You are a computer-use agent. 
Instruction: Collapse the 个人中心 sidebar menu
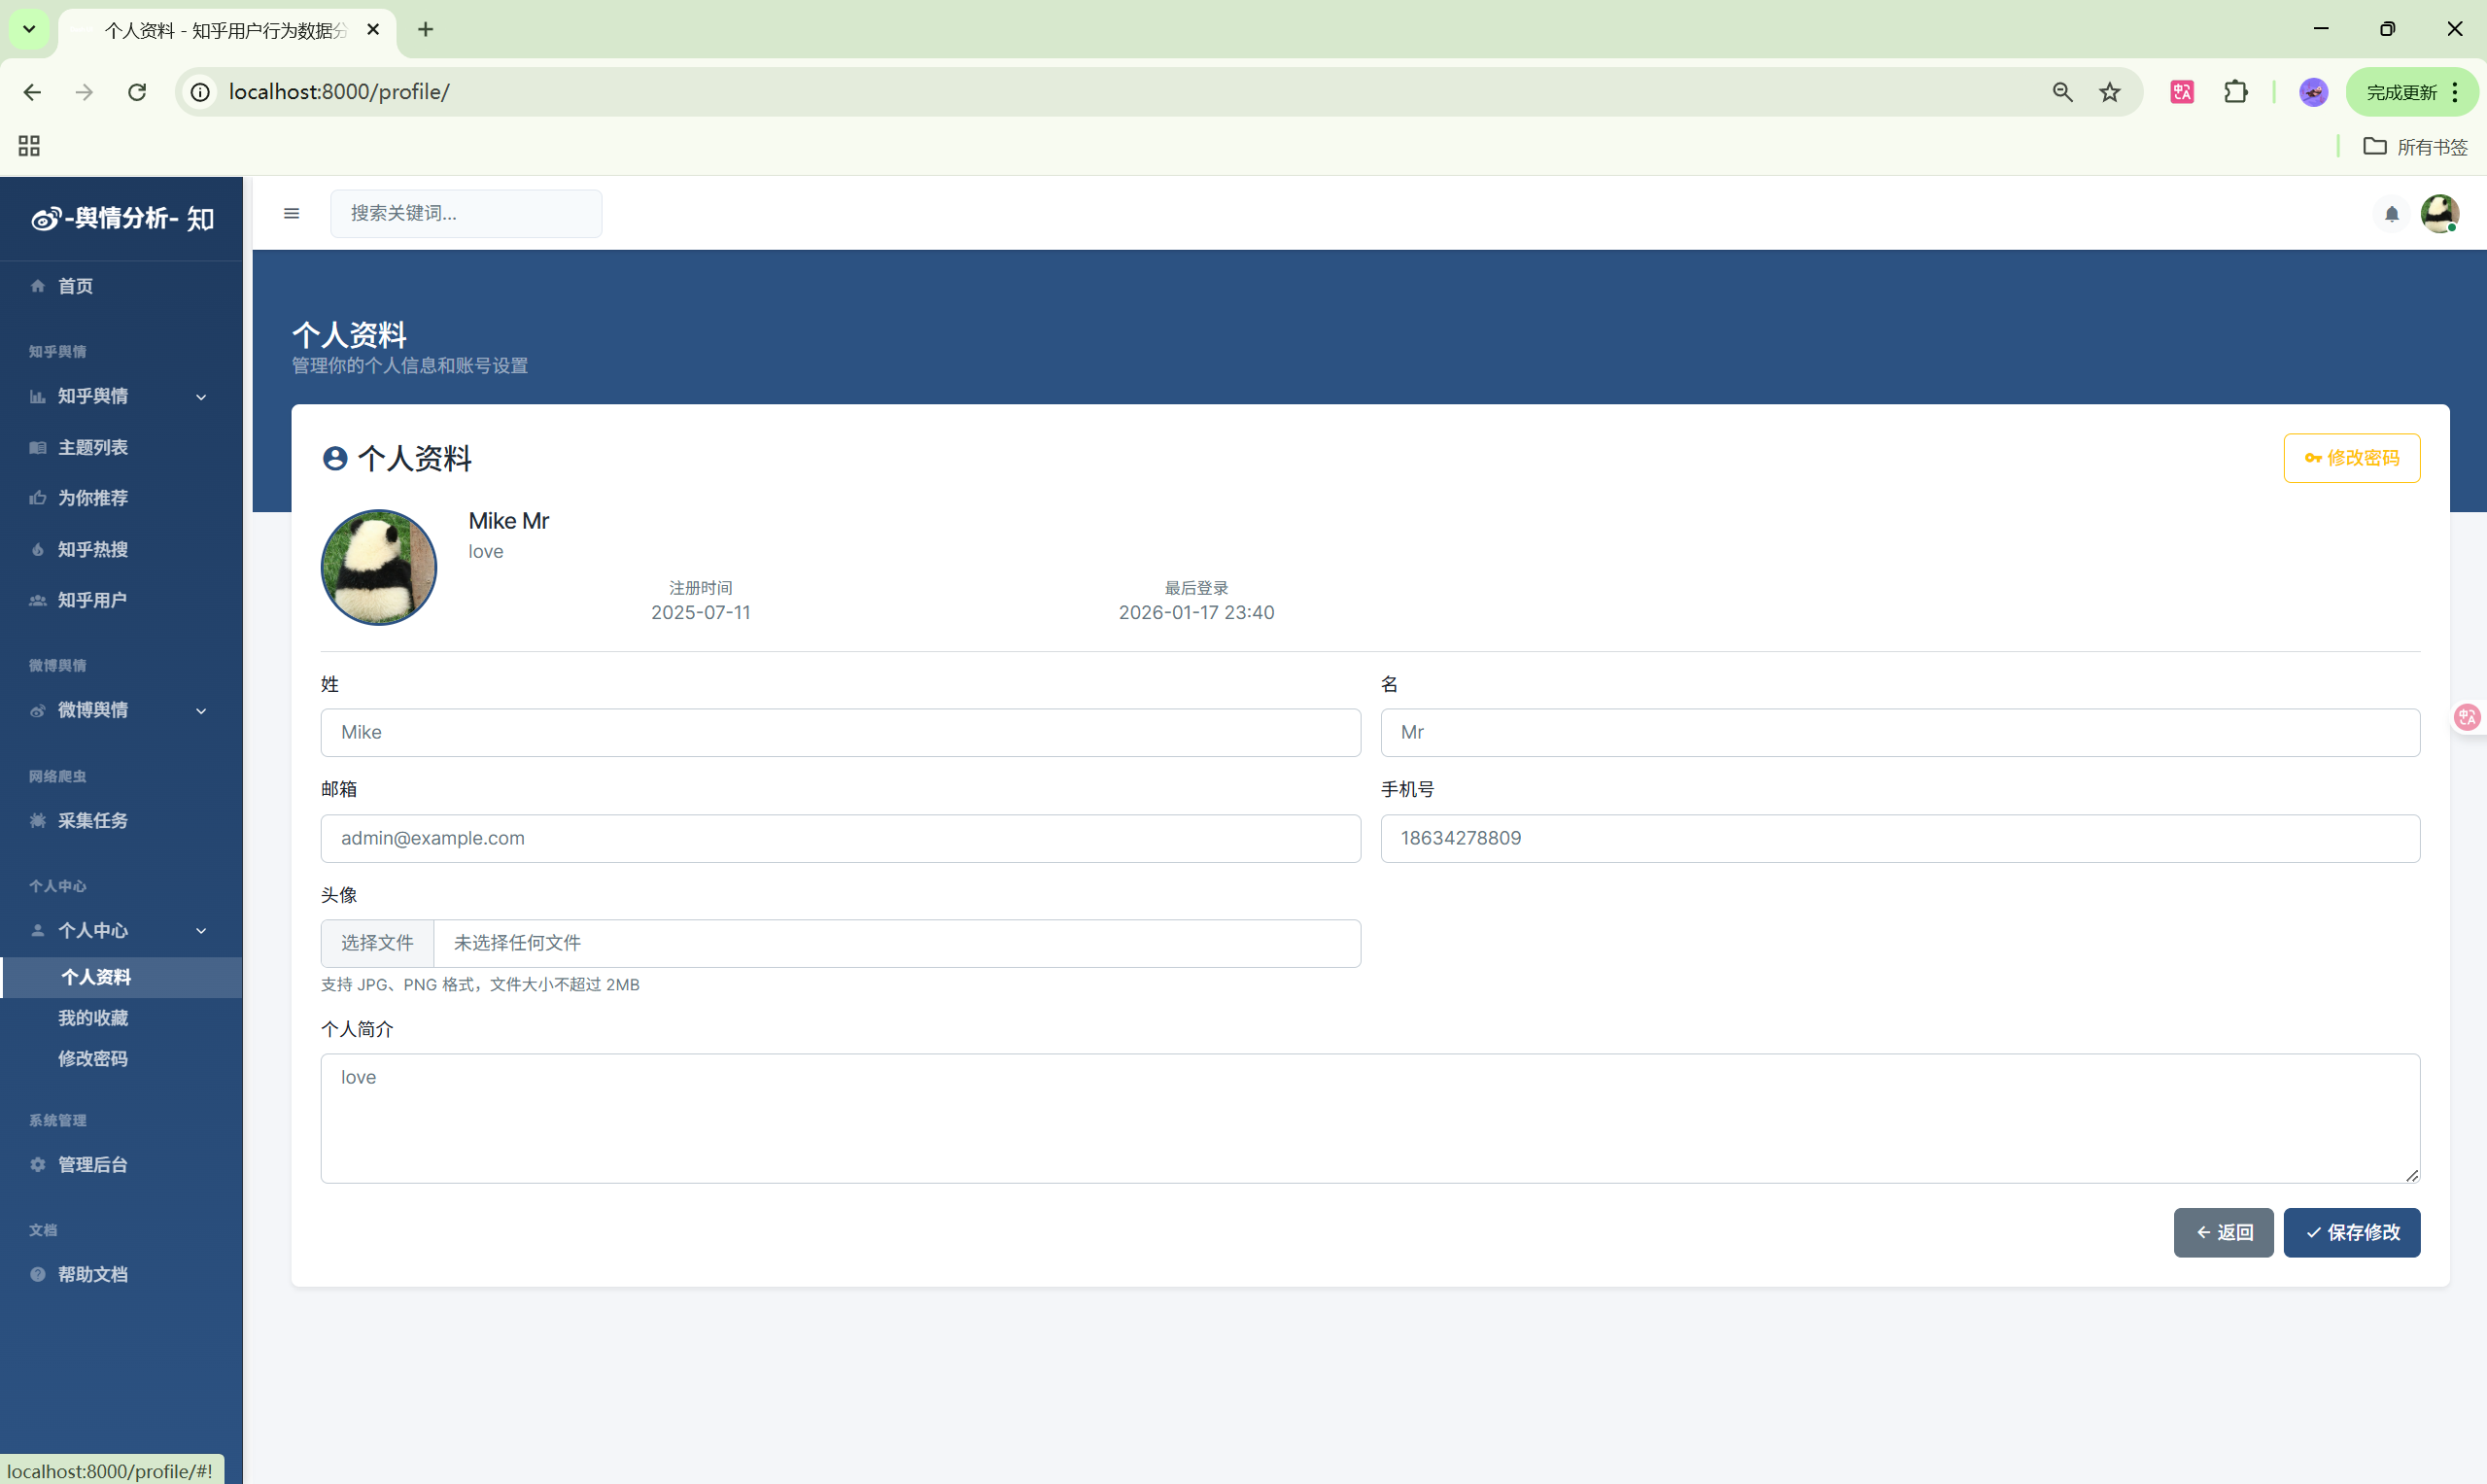click(120, 930)
